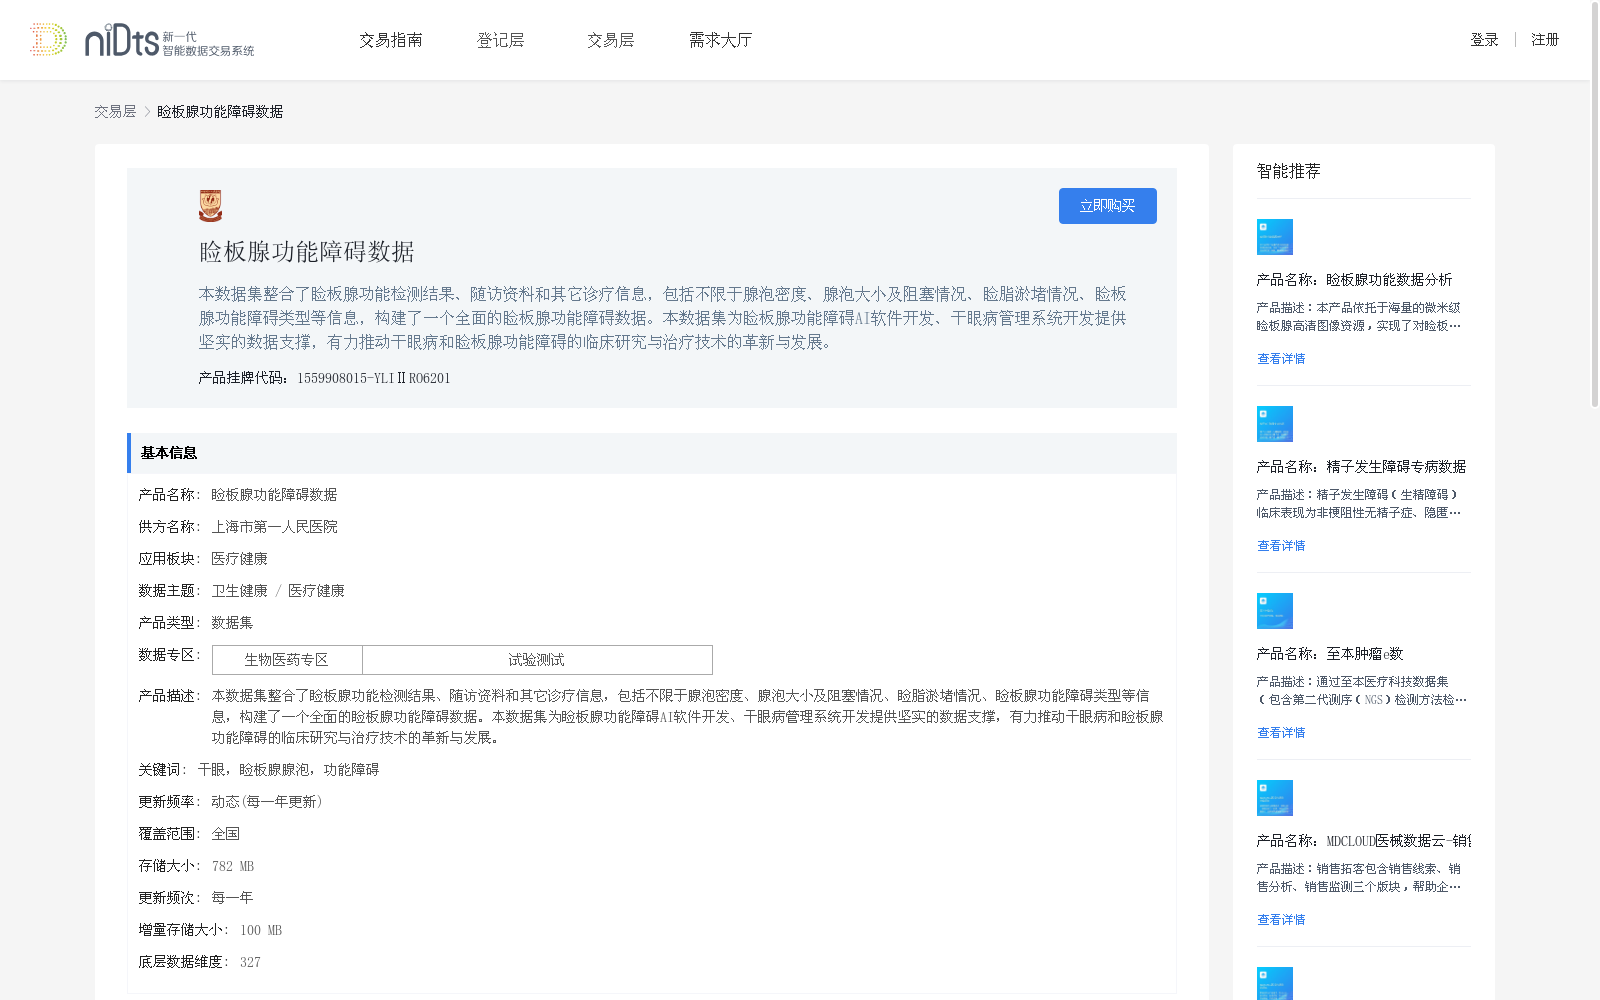Click the 试验测试 zone tag
This screenshot has height=1000, width=1600.
[537, 660]
